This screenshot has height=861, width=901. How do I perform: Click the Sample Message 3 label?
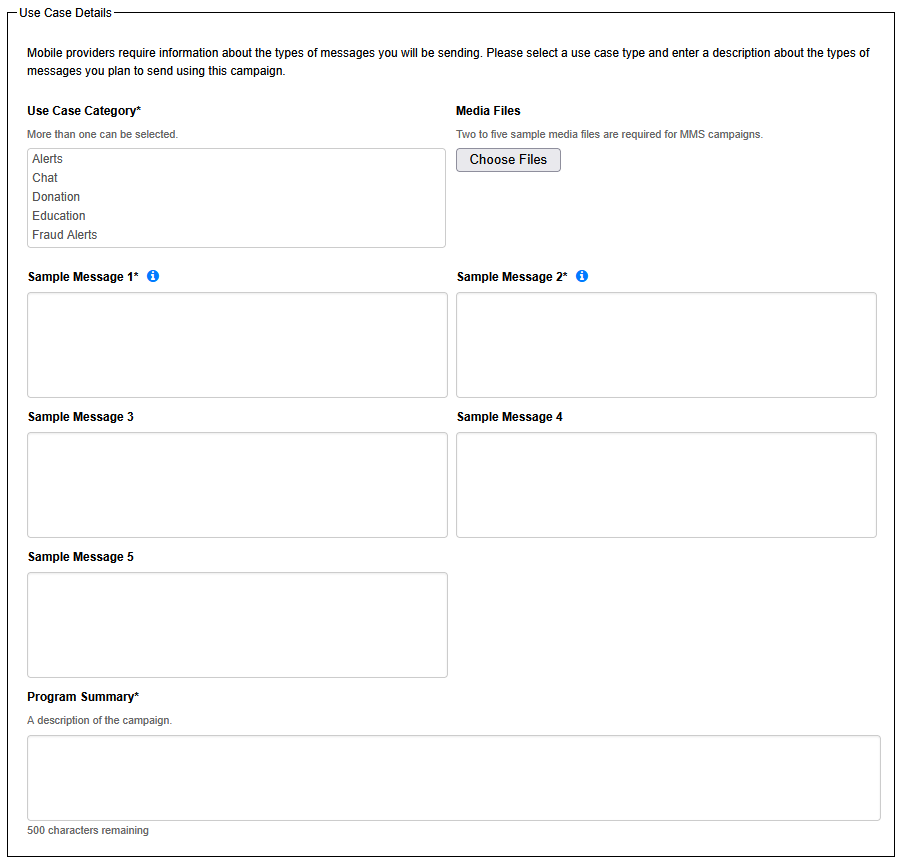[x=81, y=417]
